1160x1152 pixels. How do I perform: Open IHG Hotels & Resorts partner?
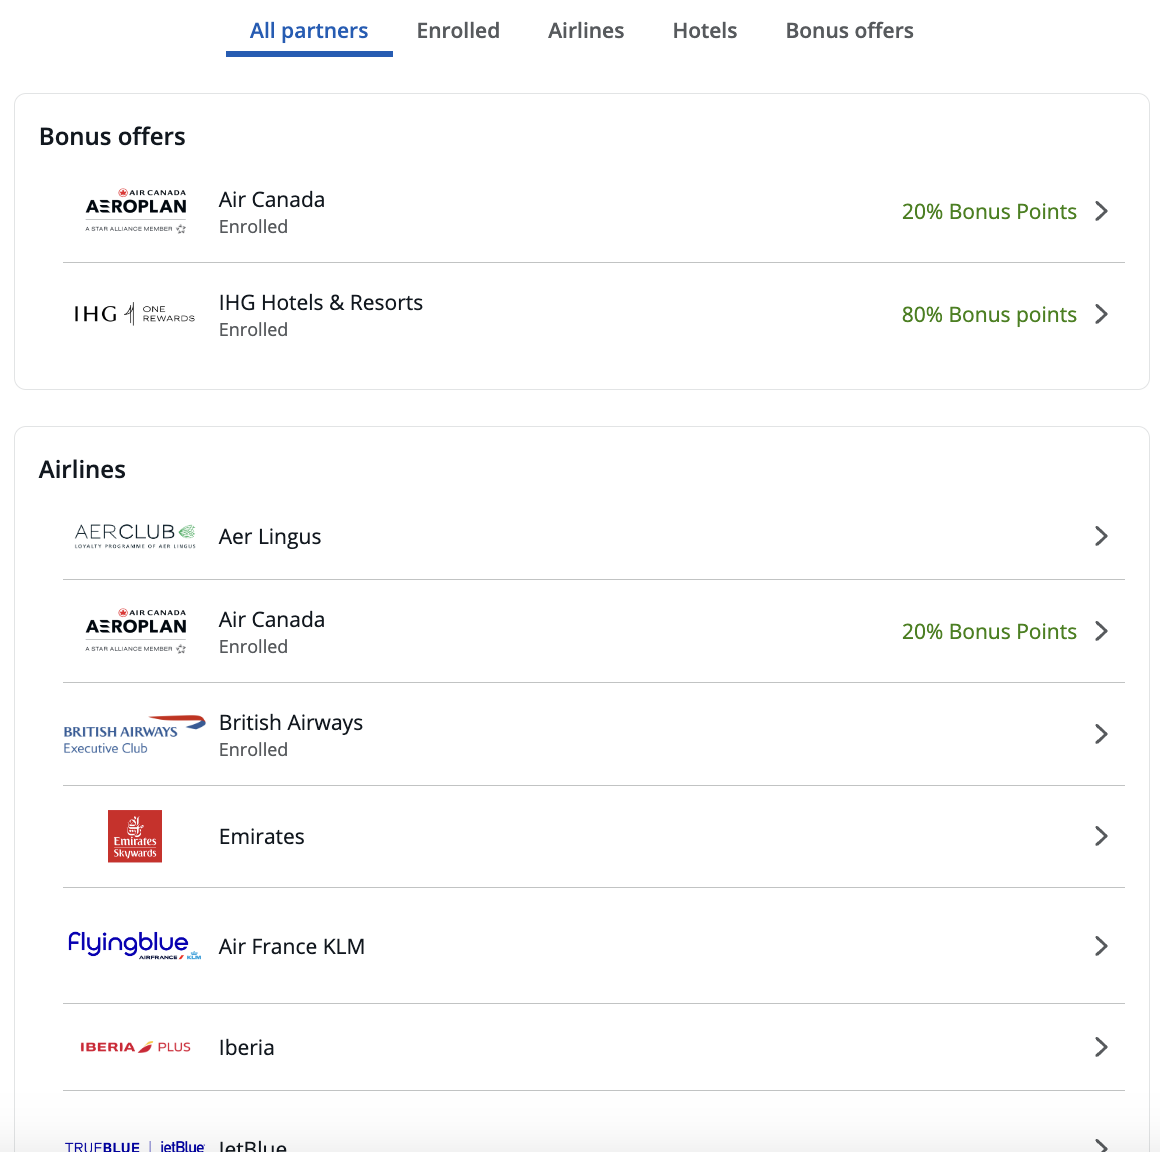point(593,314)
